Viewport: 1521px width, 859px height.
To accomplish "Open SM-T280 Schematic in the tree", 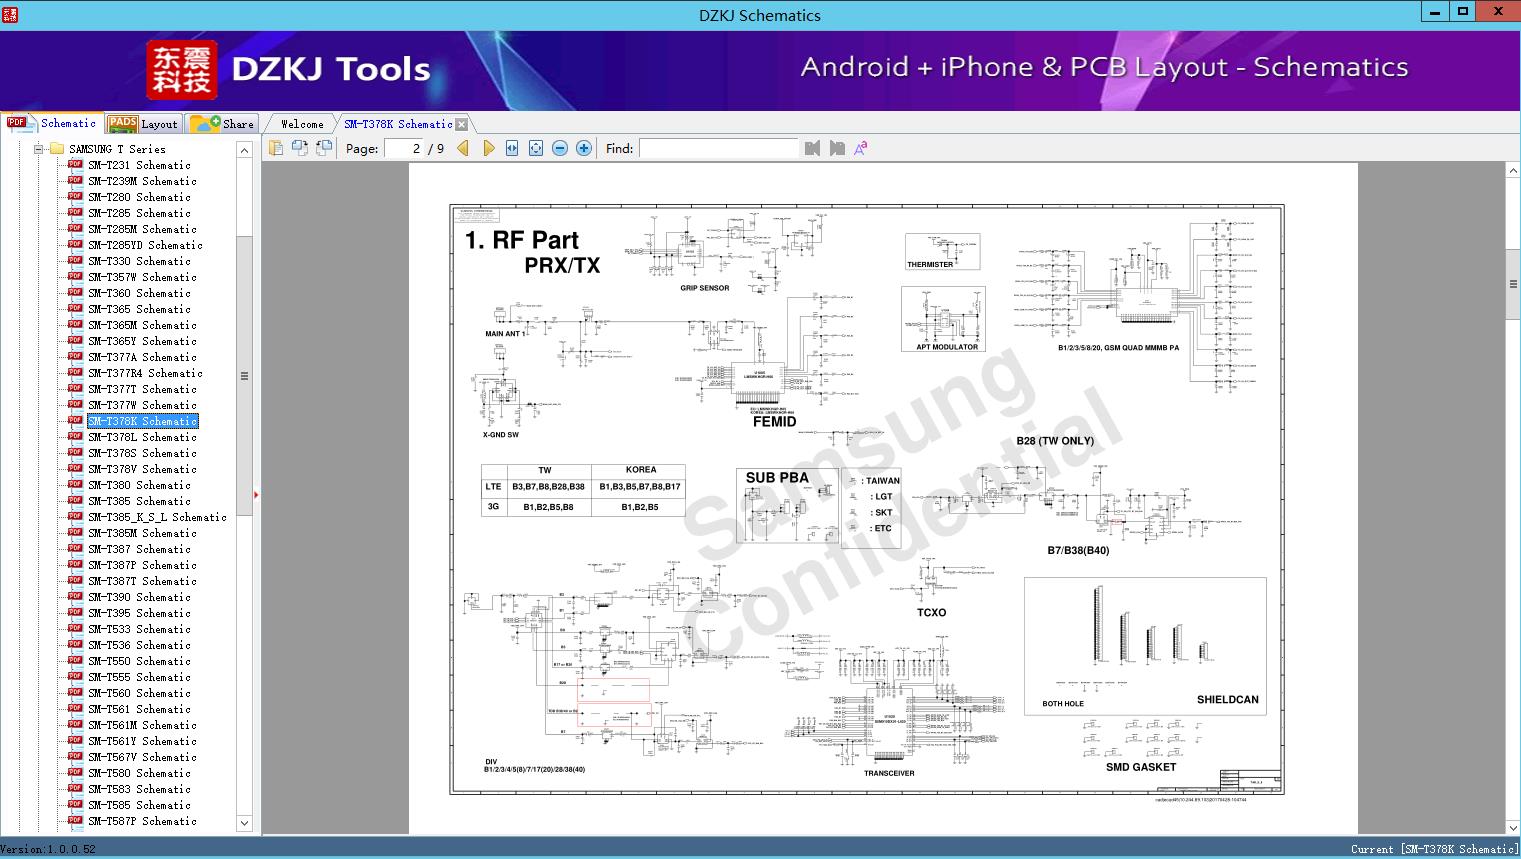I will (139, 197).
